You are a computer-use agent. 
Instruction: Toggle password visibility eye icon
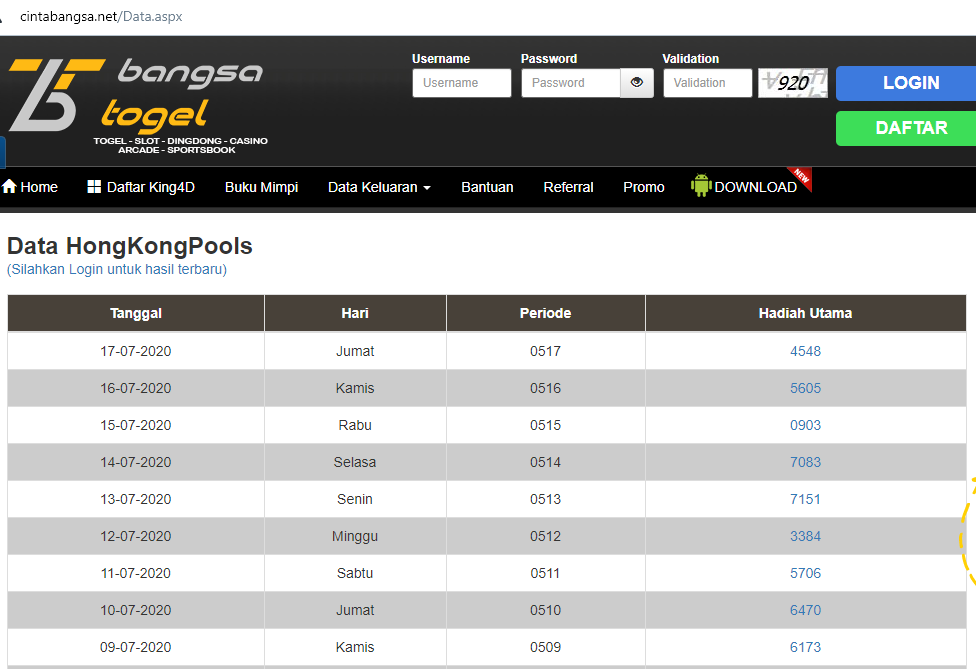point(637,83)
